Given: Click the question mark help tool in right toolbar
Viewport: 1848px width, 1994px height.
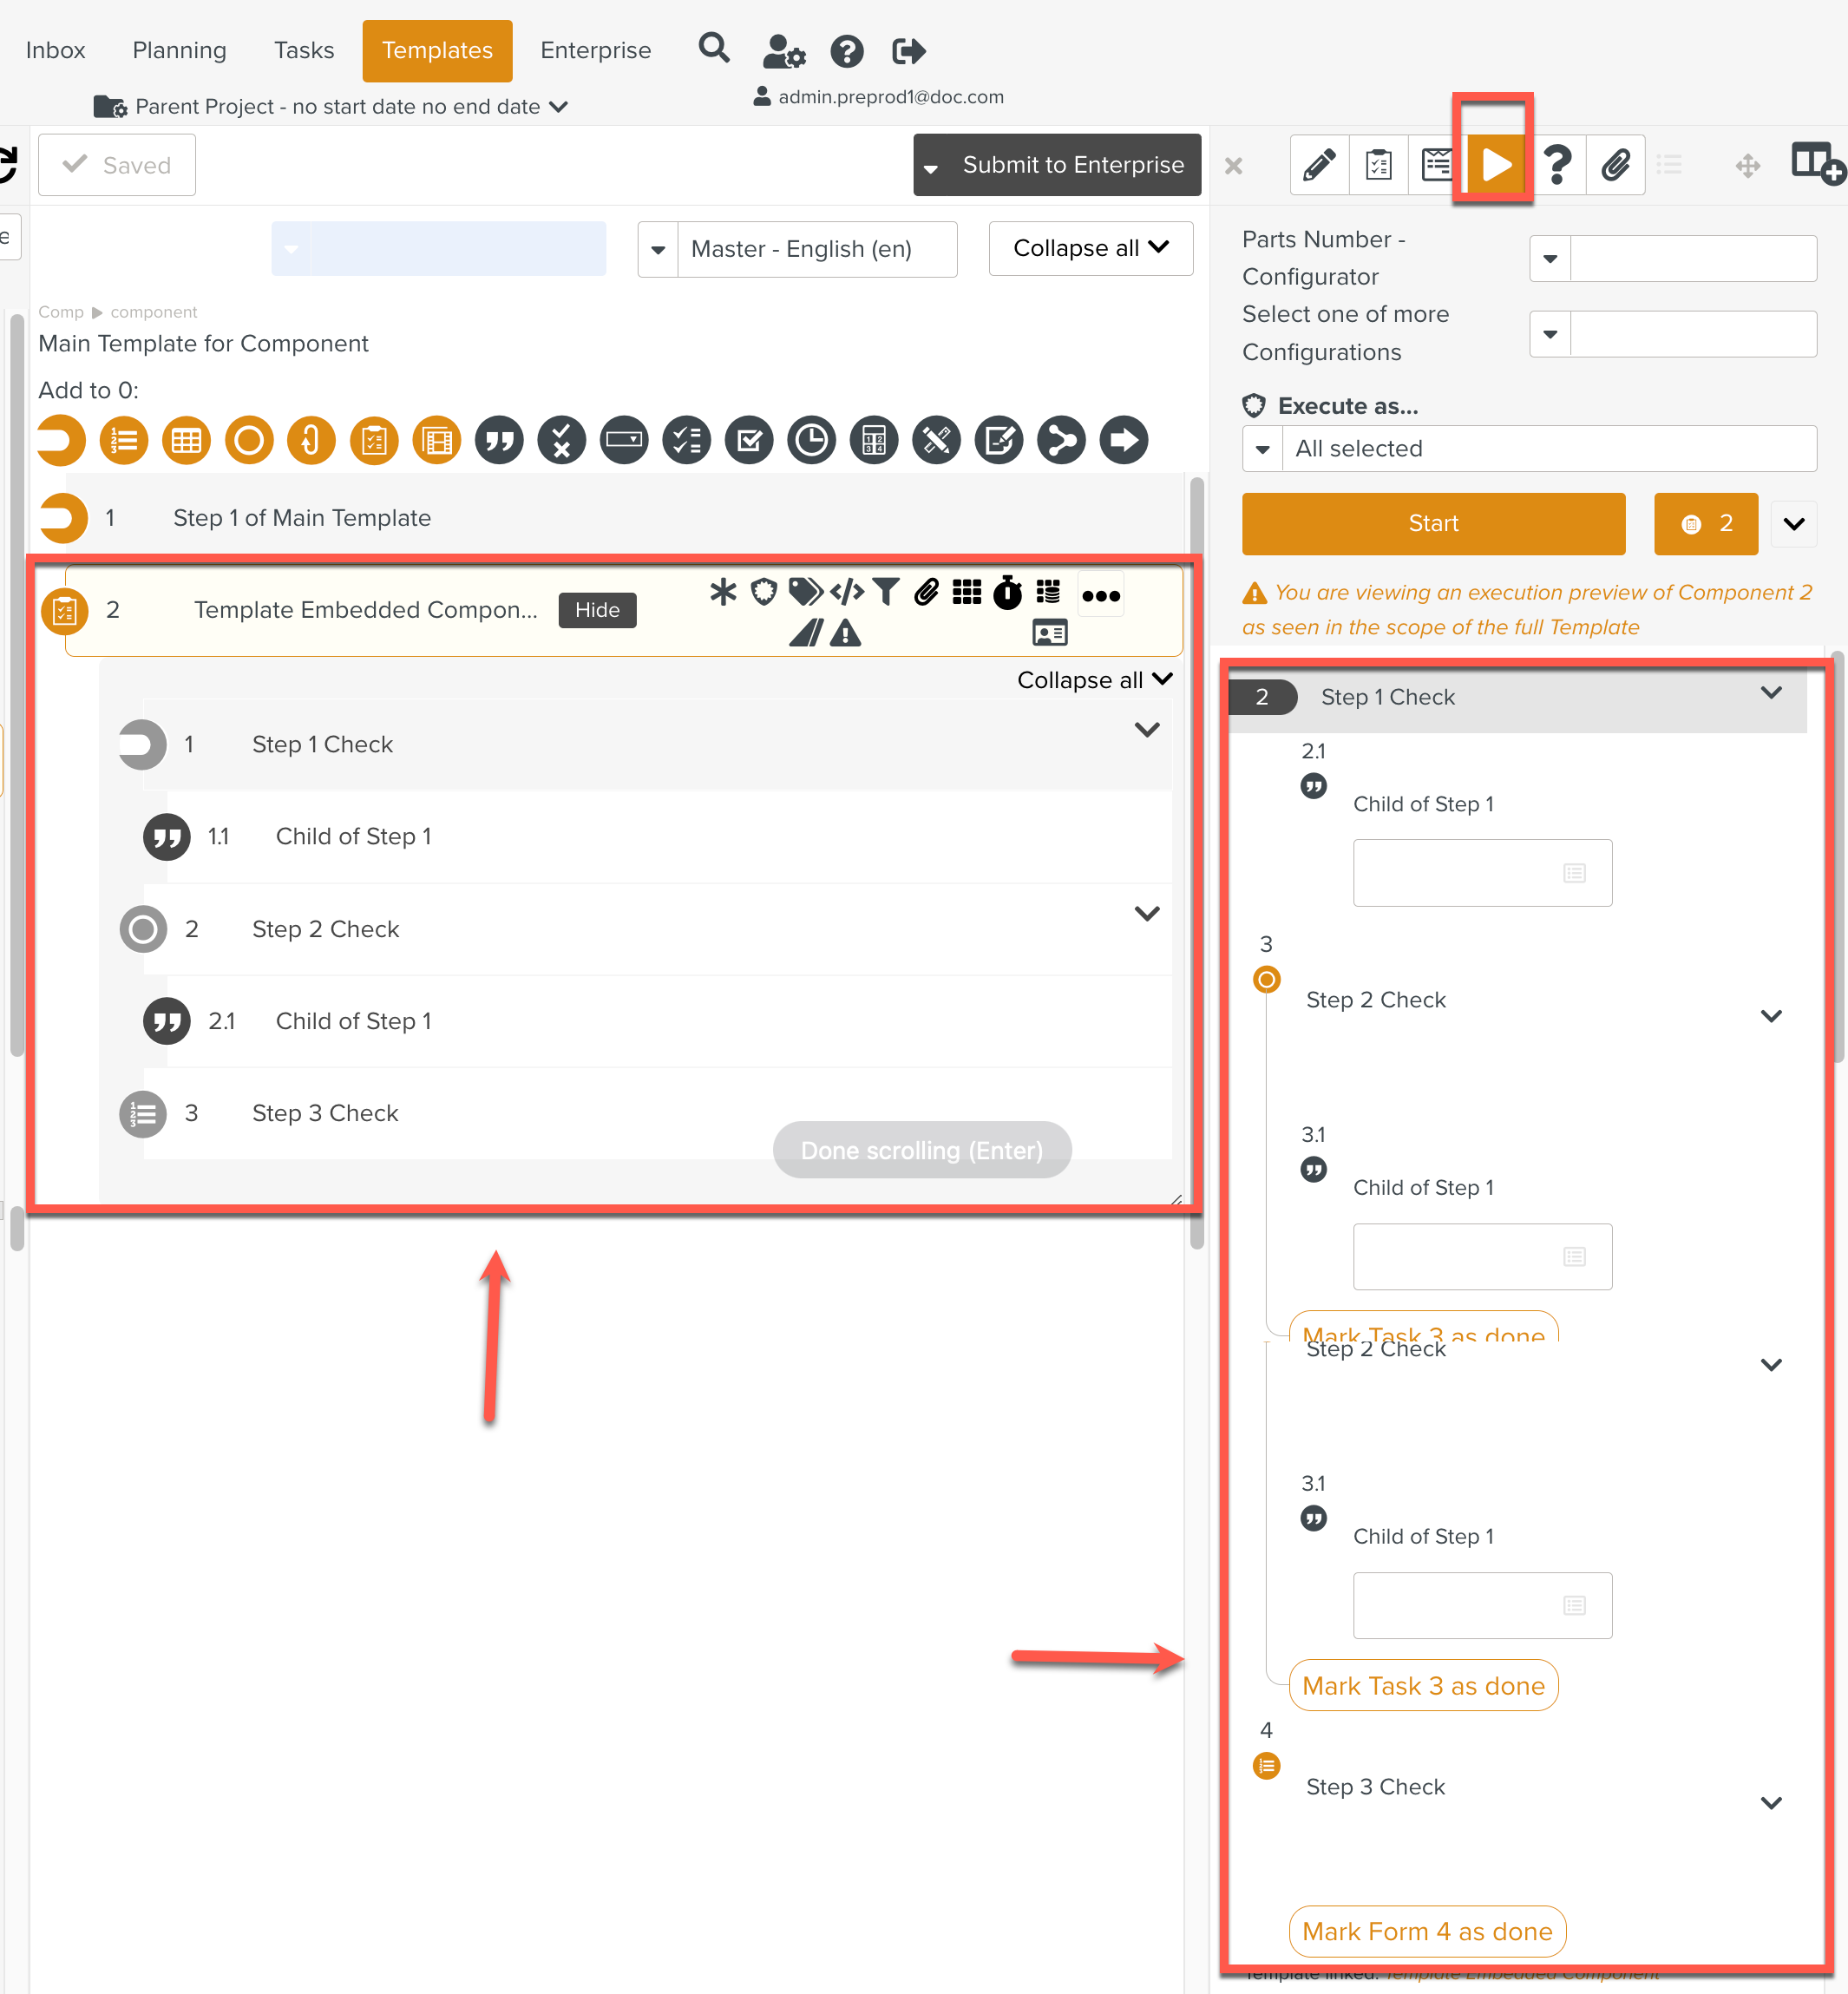Looking at the screenshot, I should (x=1557, y=164).
